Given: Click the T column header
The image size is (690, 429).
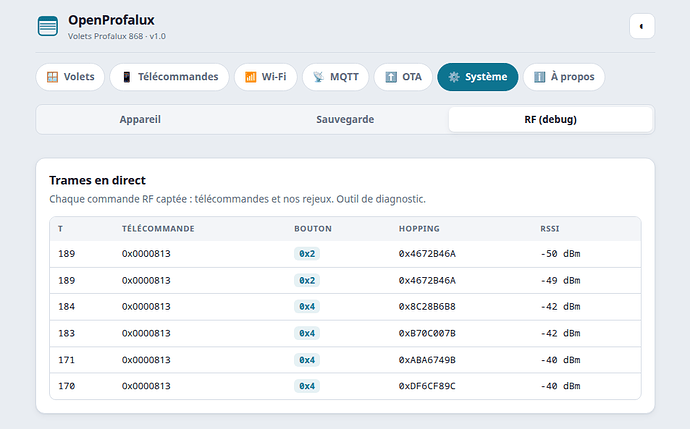Looking at the screenshot, I should [60, 229].
